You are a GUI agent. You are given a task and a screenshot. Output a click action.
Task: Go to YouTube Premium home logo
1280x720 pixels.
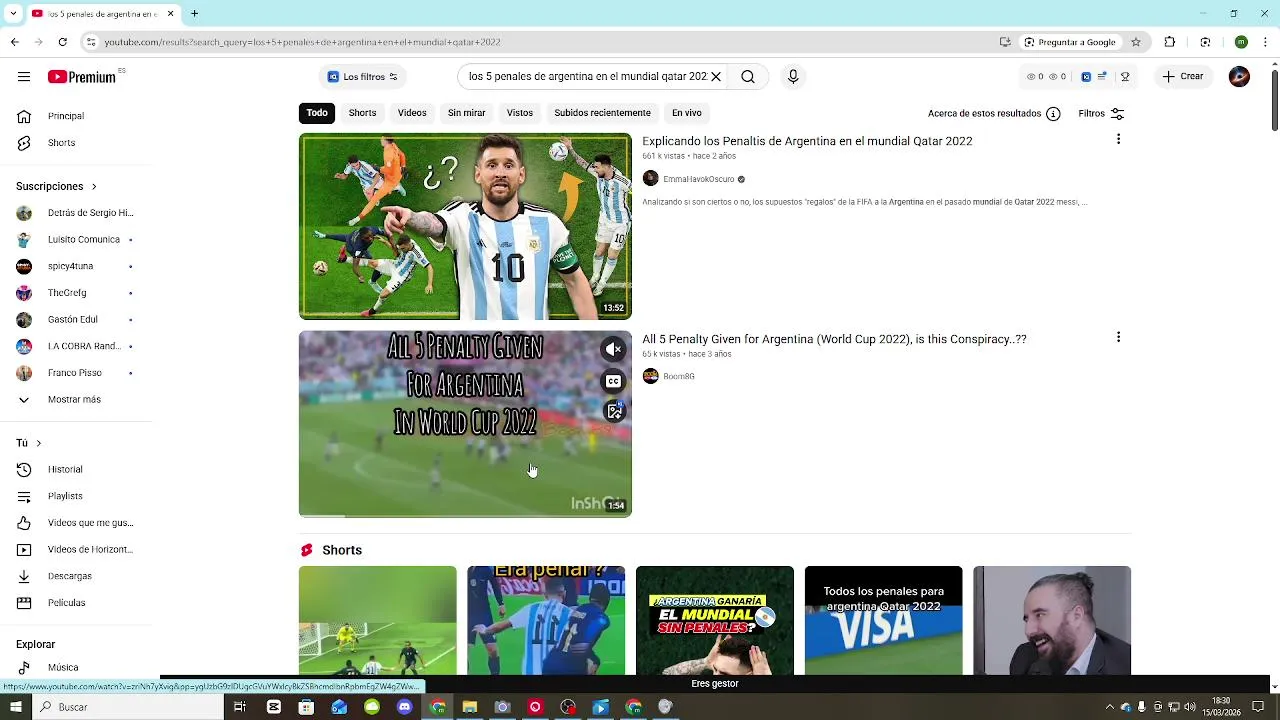(82, 77)
